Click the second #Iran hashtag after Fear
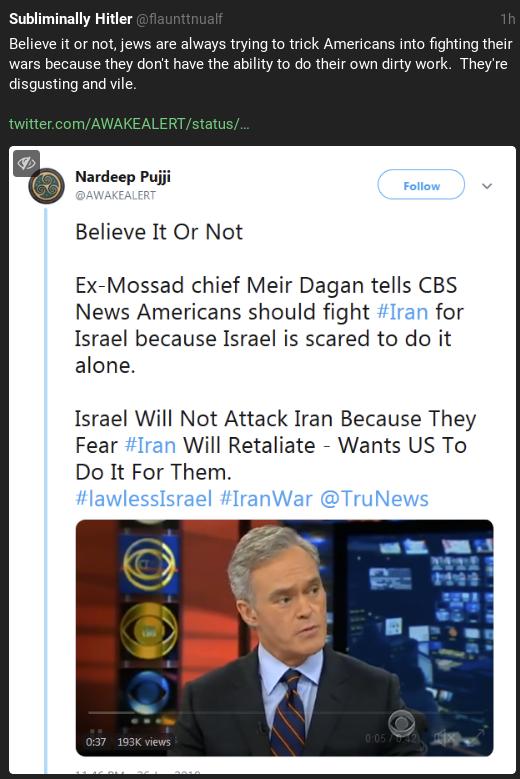The image size is (520, 779). 150,445
